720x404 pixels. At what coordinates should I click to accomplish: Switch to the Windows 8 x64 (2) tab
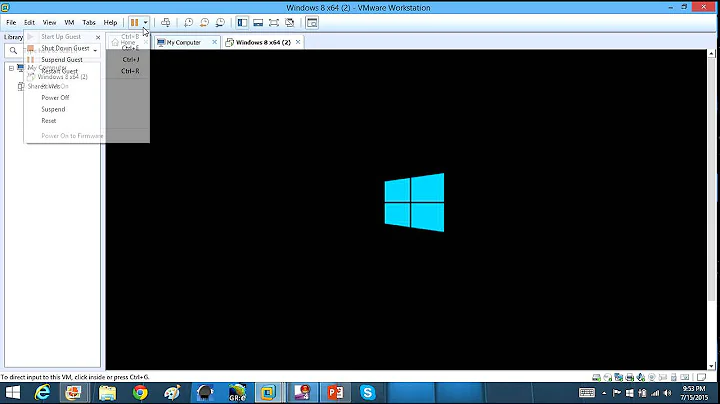(x=263, y=42)
